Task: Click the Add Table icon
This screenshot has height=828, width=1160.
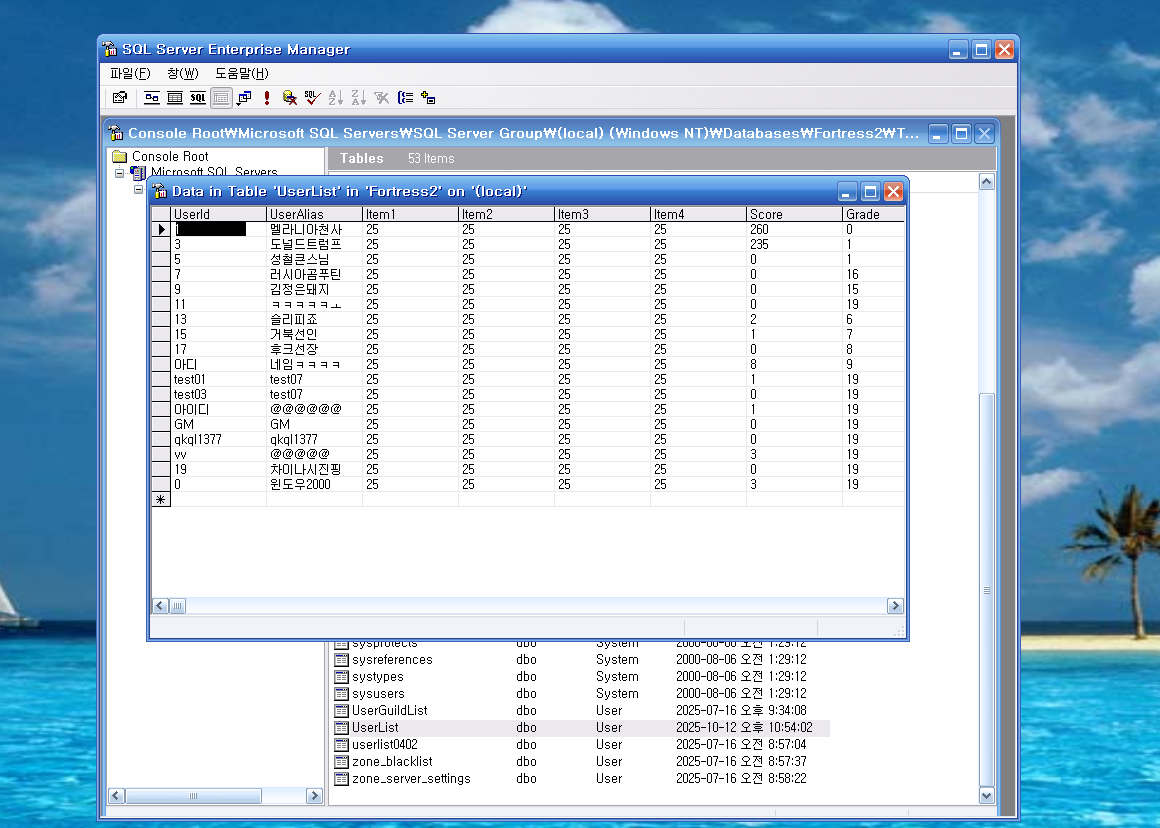Action: pyautogui.click(x=428, y=98)
